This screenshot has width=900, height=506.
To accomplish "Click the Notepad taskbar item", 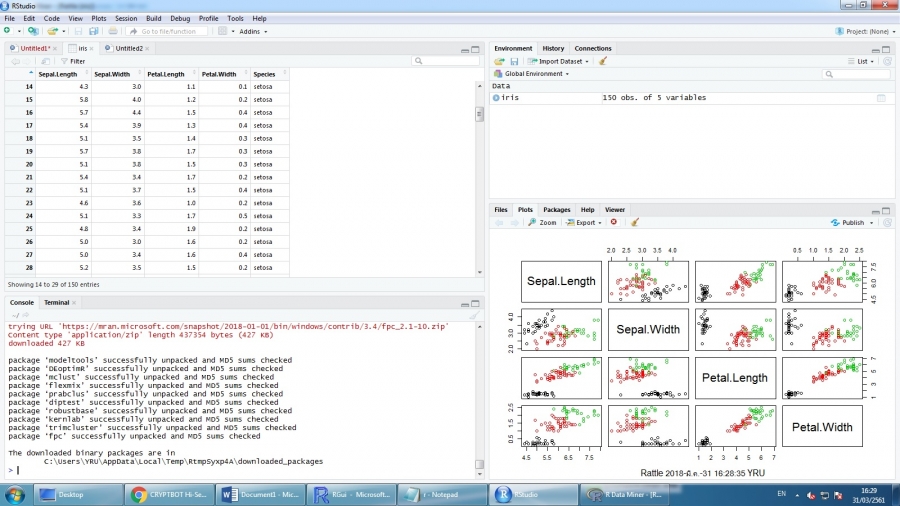I will pos(442,495).
